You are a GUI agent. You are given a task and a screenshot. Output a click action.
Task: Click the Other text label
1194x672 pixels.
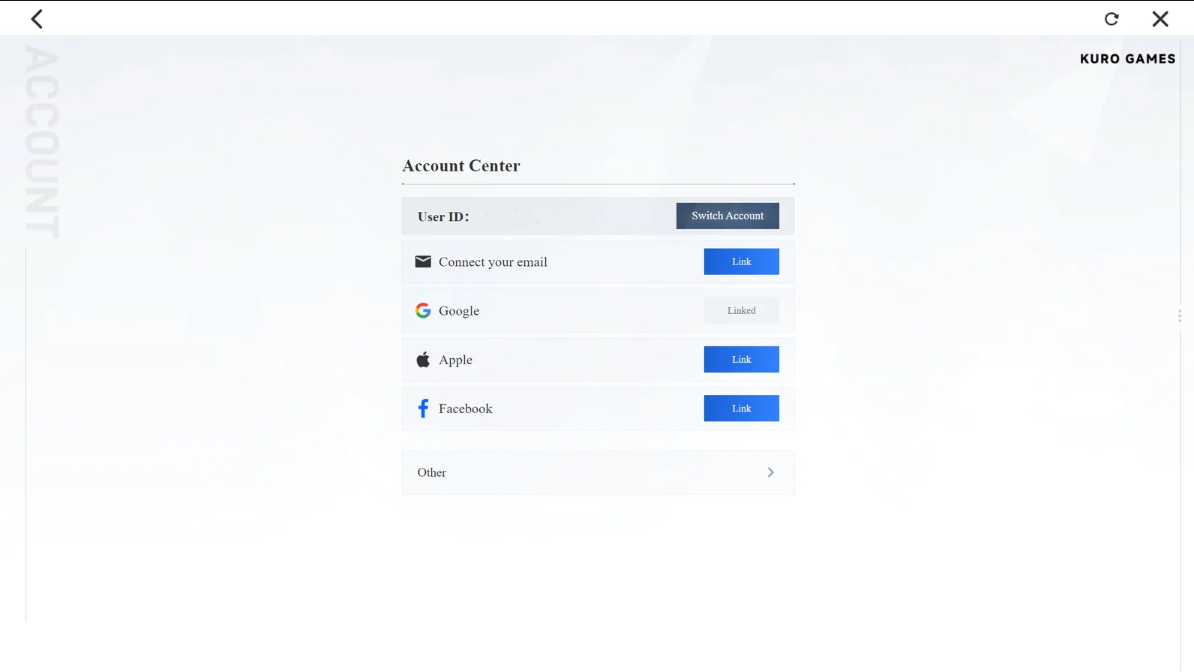coord(432,472)
